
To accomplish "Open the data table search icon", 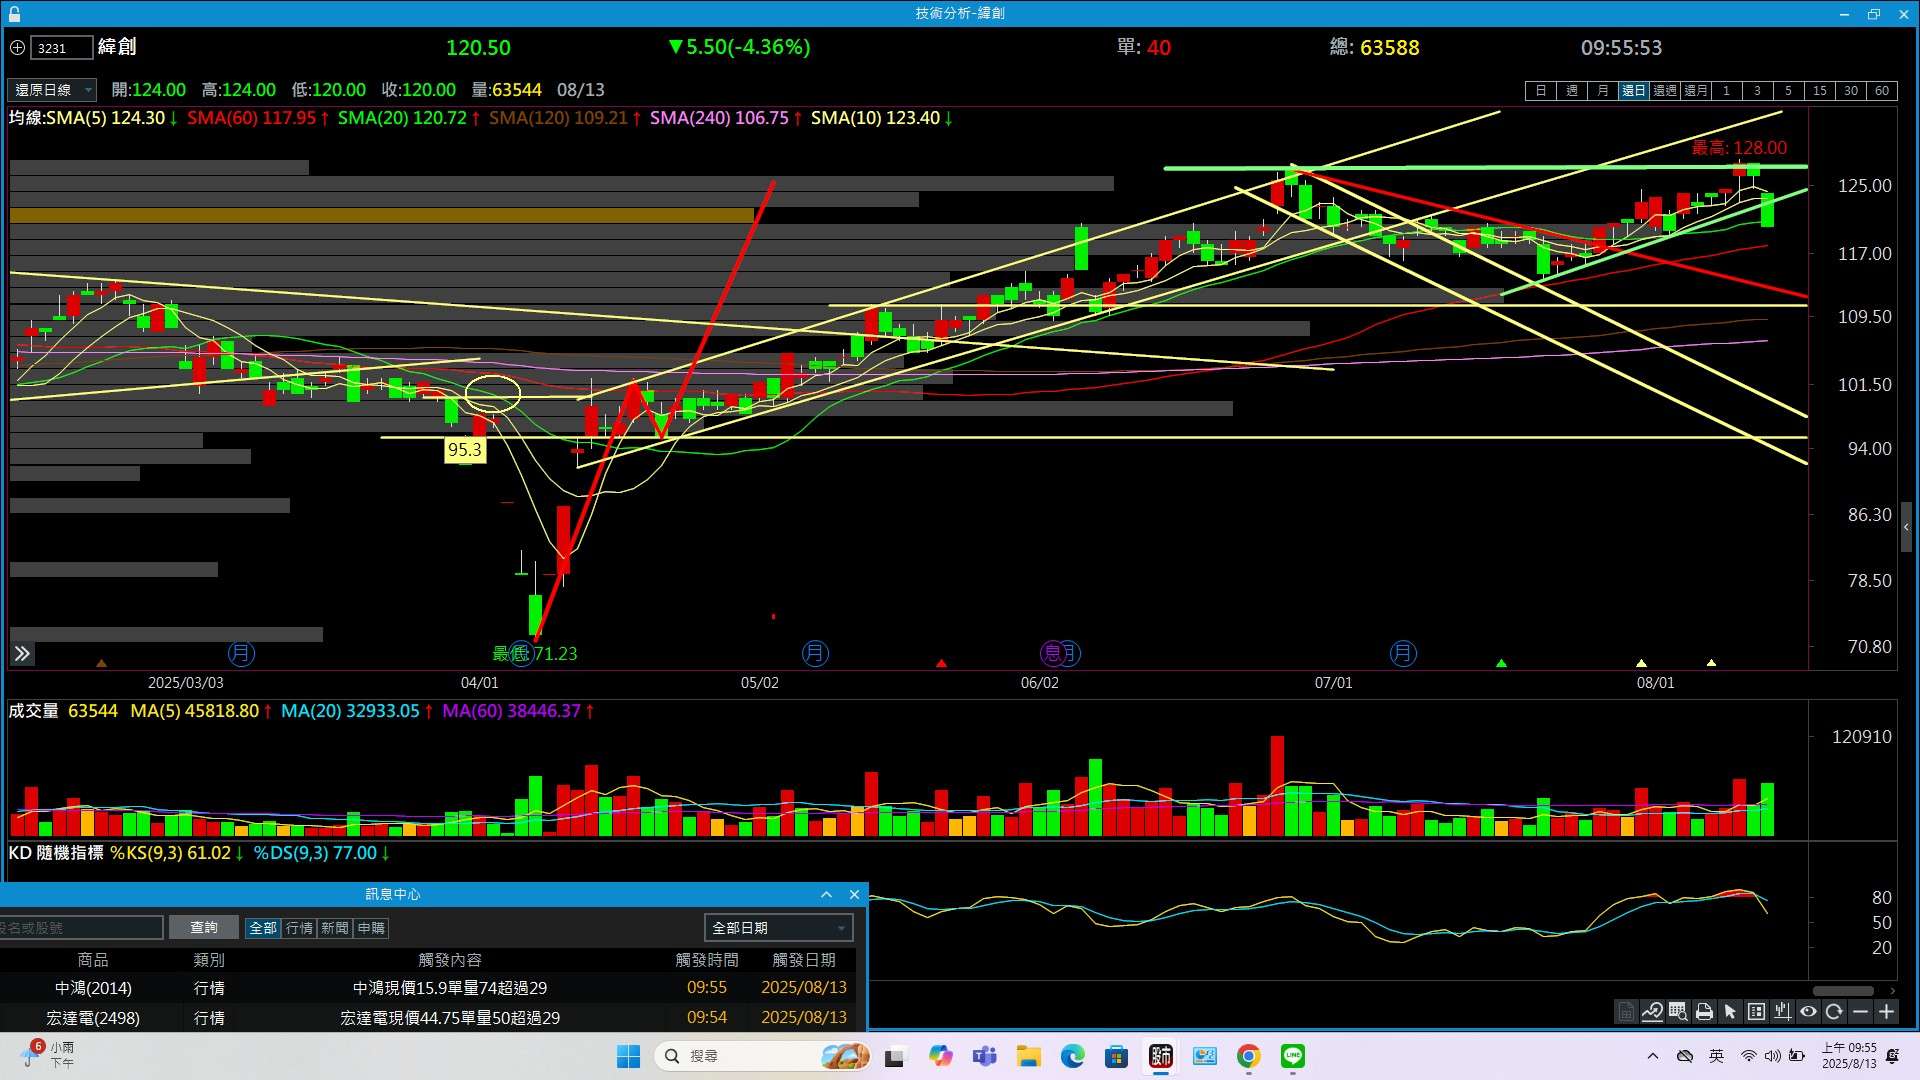I will point(1678,1012).
